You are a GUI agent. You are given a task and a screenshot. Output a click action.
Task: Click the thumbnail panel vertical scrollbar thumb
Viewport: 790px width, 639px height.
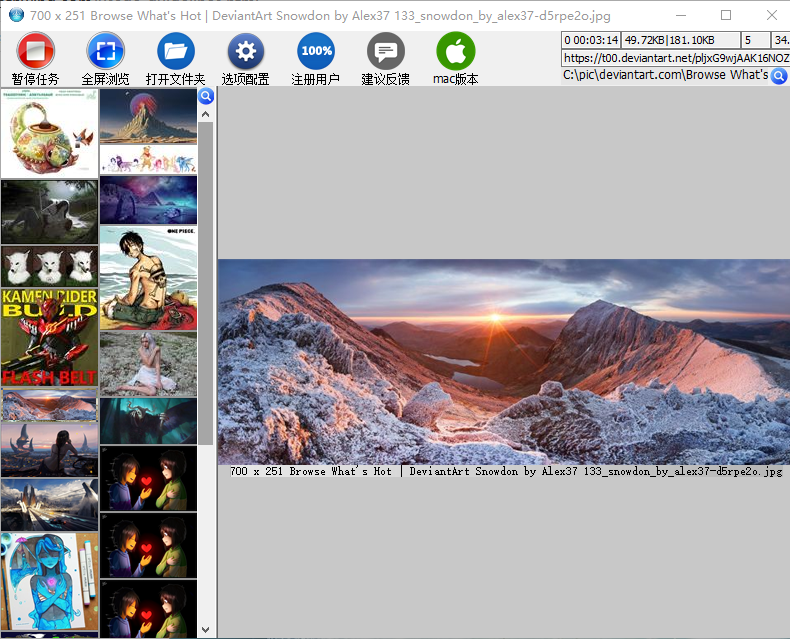tap(206, 280)
